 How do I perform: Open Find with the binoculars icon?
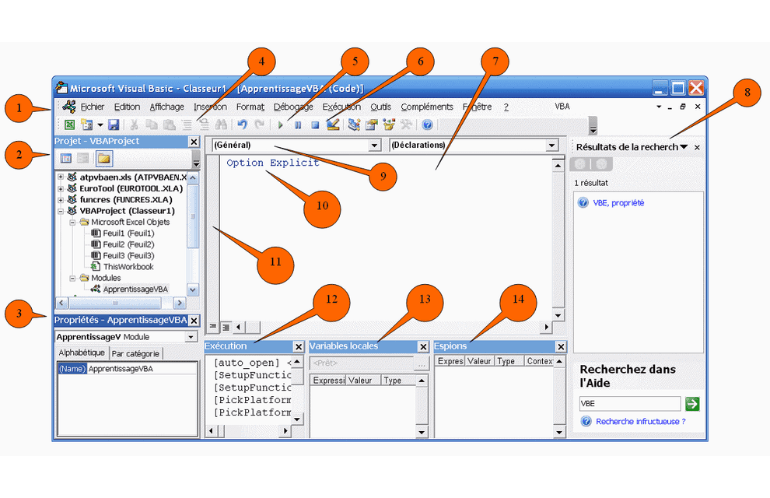(221, 125)
